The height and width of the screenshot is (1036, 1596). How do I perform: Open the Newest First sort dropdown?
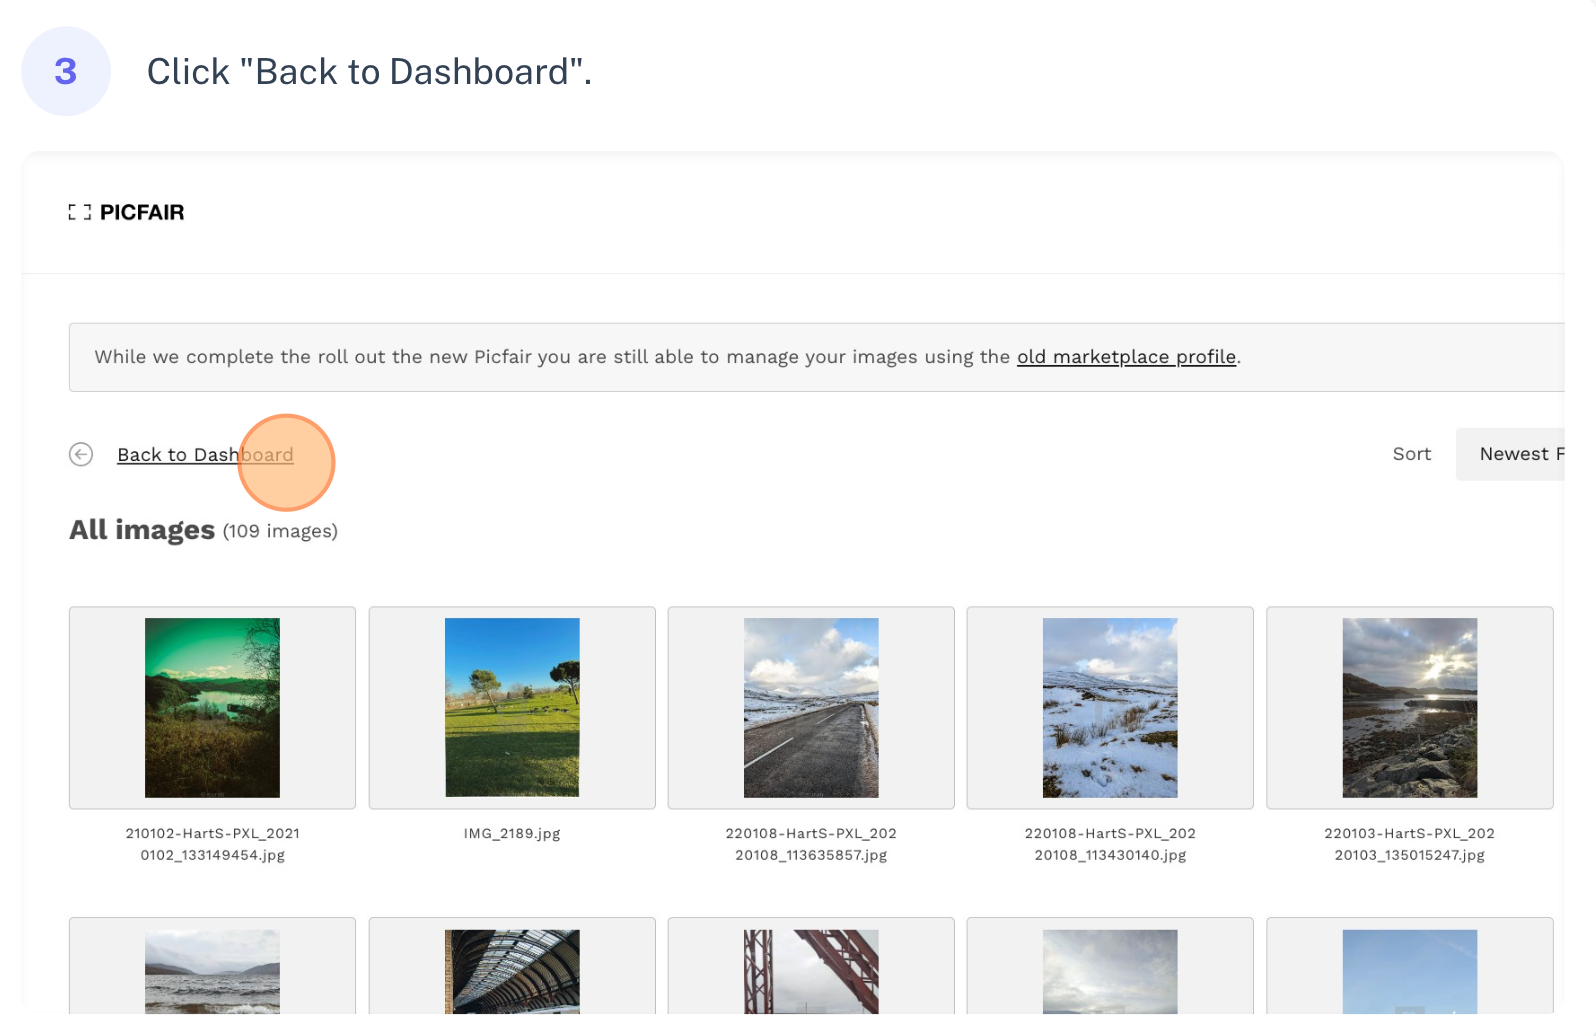[x=1510, y=454]
